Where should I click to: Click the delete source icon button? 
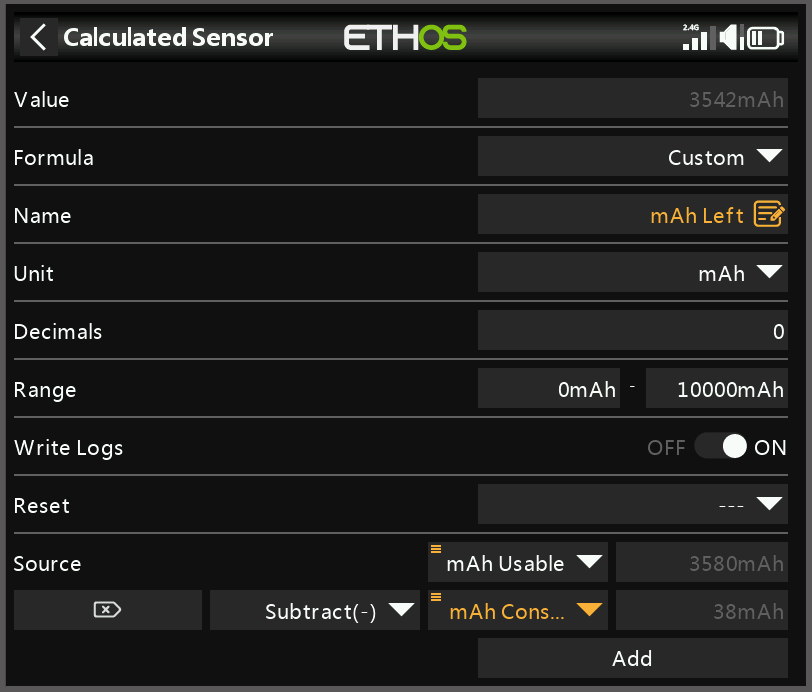[107, 609]
